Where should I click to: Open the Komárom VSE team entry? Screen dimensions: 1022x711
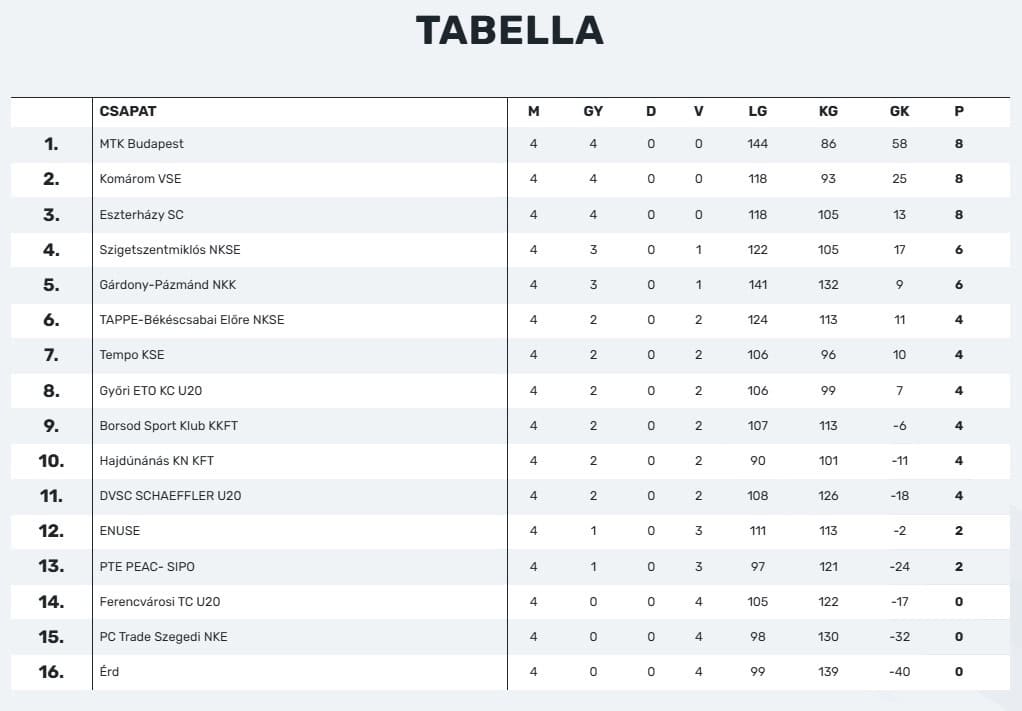click(x=141, y=179)
